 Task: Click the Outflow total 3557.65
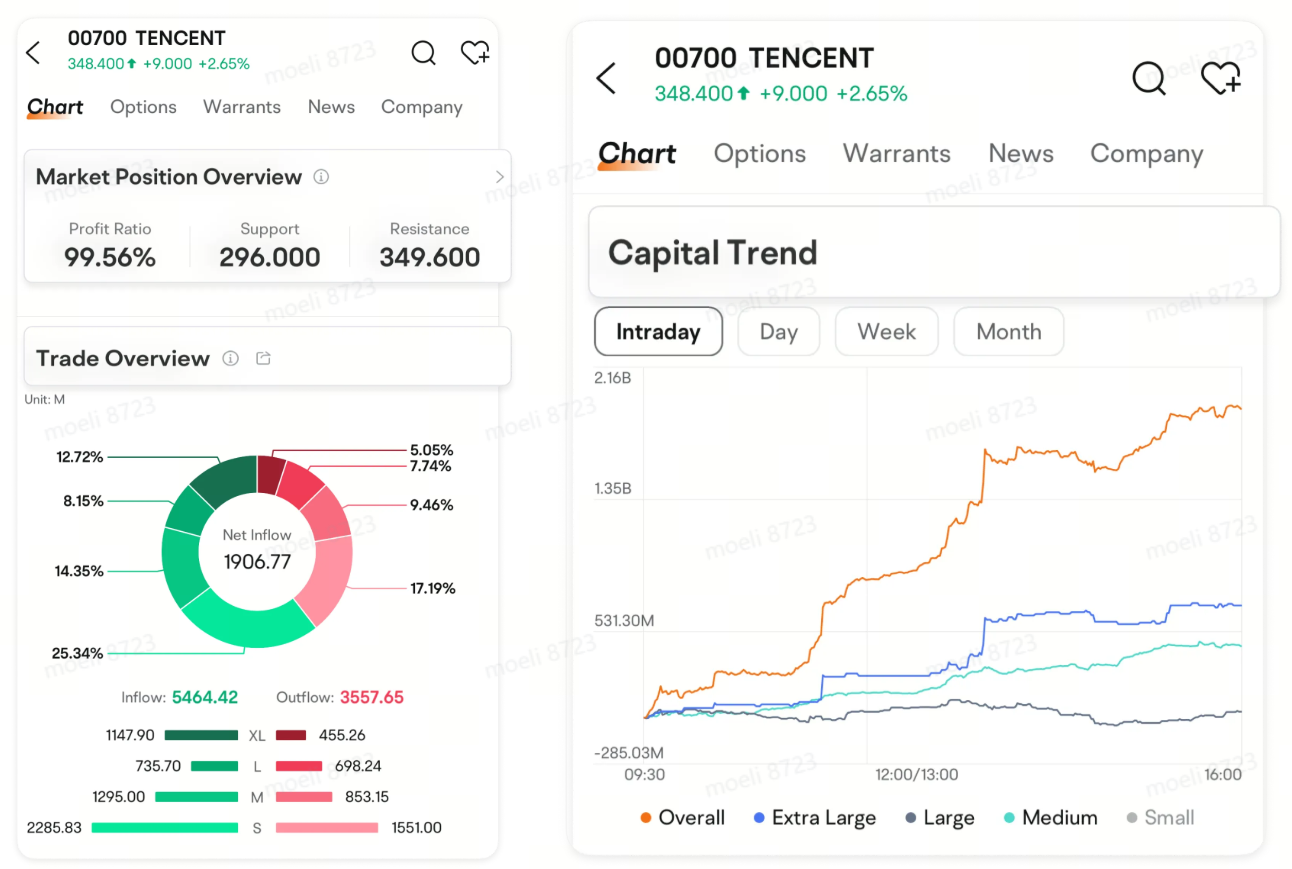pos(372,697)
